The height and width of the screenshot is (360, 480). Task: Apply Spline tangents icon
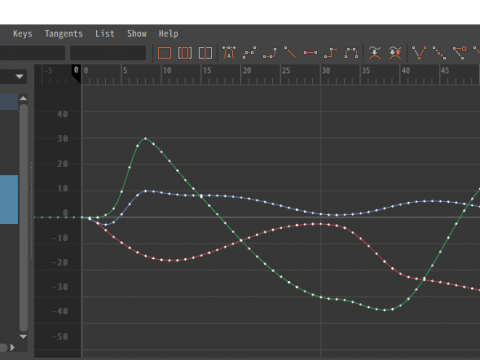point(250,53)
